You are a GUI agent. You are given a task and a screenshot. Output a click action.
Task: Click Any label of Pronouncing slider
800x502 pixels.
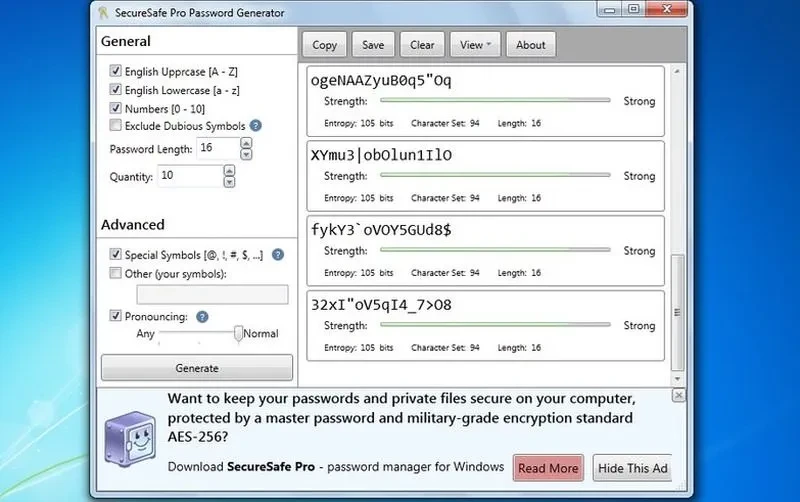click(145, 334)
